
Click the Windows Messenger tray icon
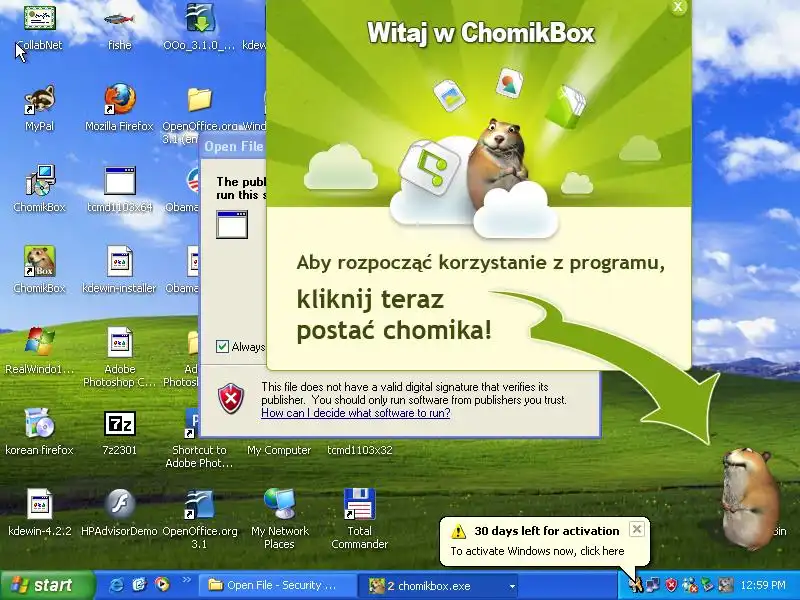[690, 585]
